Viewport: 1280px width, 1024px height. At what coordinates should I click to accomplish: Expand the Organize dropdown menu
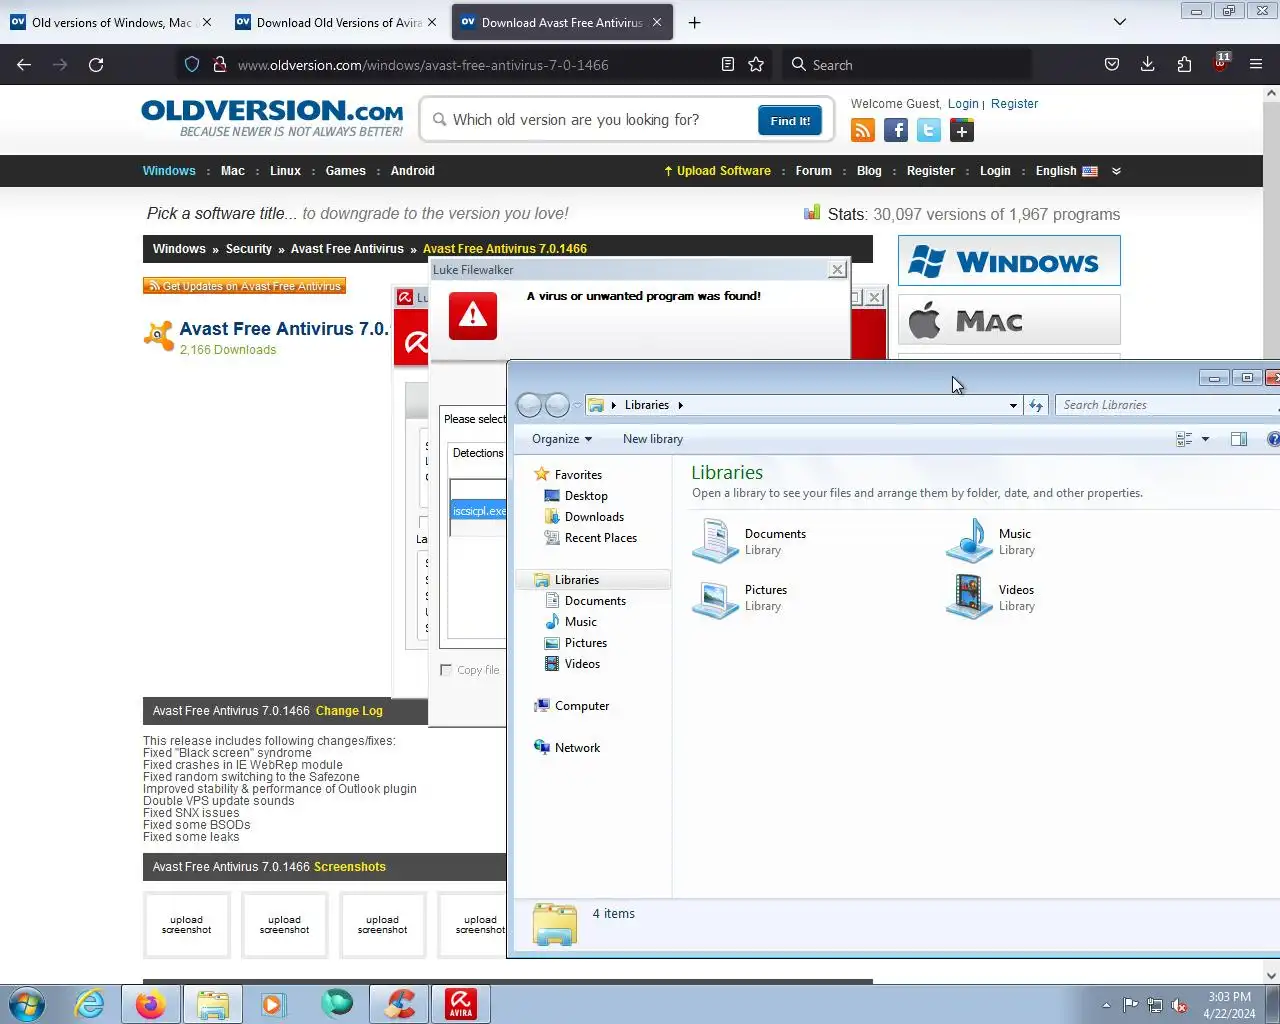tap(562, 439)
